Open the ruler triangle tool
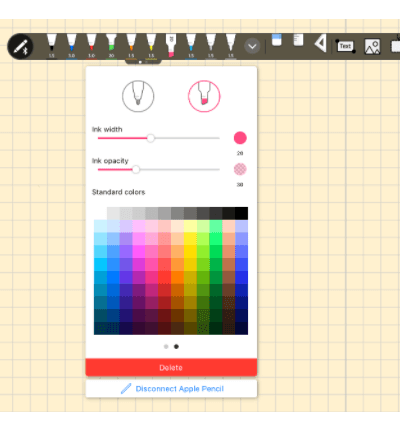This screenshot has width=400, height=433. pos(321,43)
